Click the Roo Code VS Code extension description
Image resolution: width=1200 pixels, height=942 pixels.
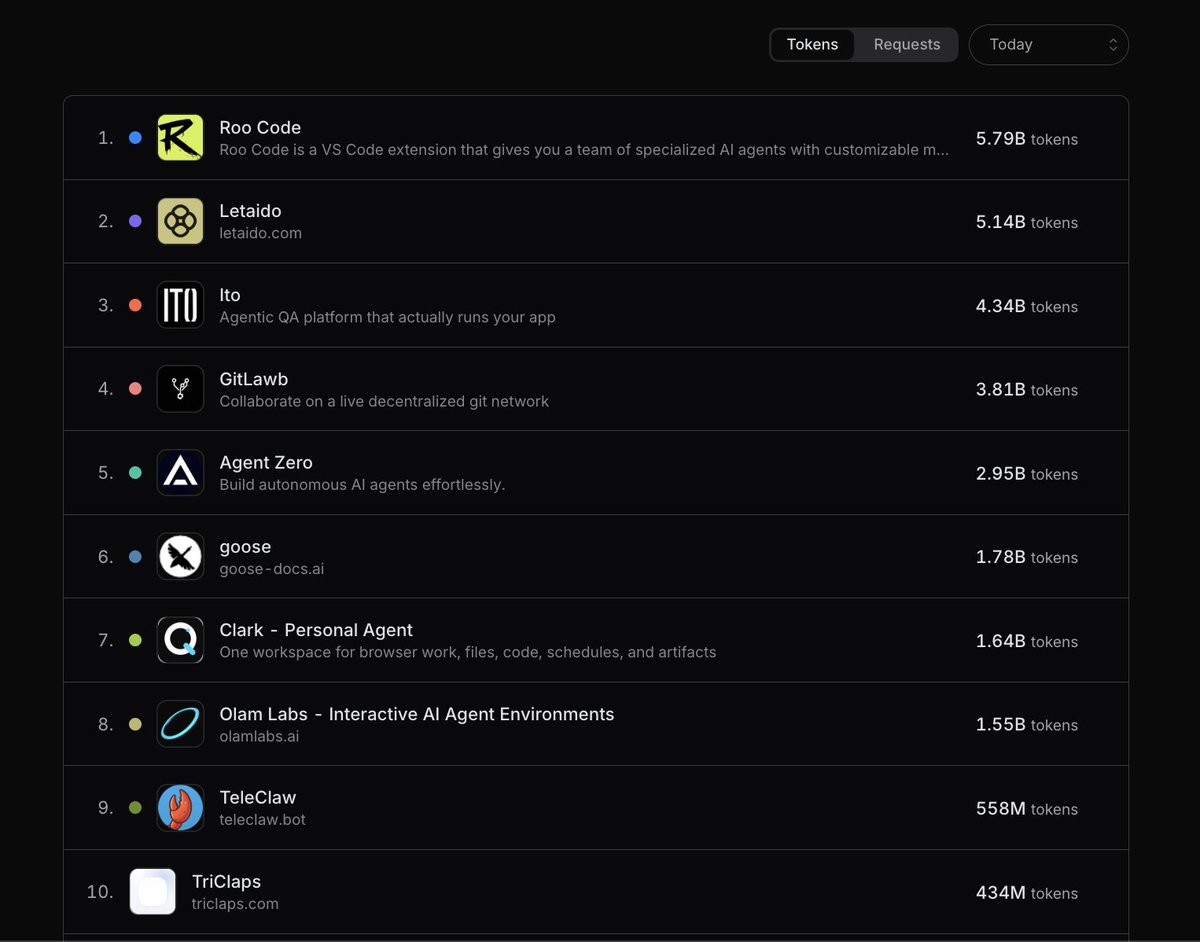pos(584,150)
